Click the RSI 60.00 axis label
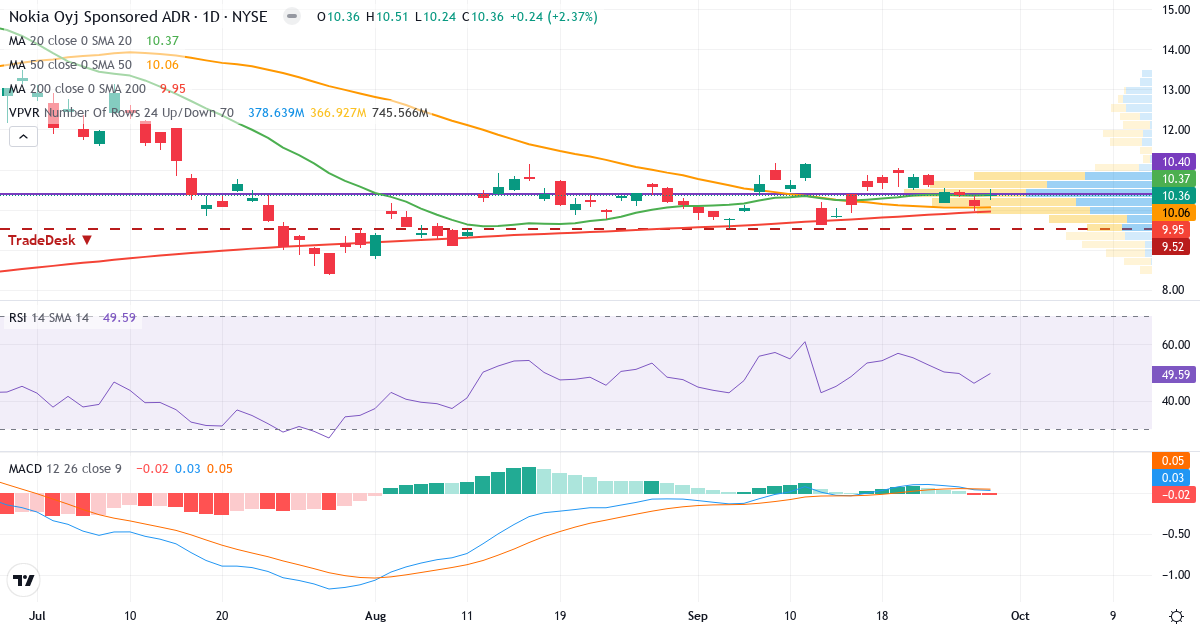The height and width of the screenshot is (630, 1200). click(x=1174, y=345)
